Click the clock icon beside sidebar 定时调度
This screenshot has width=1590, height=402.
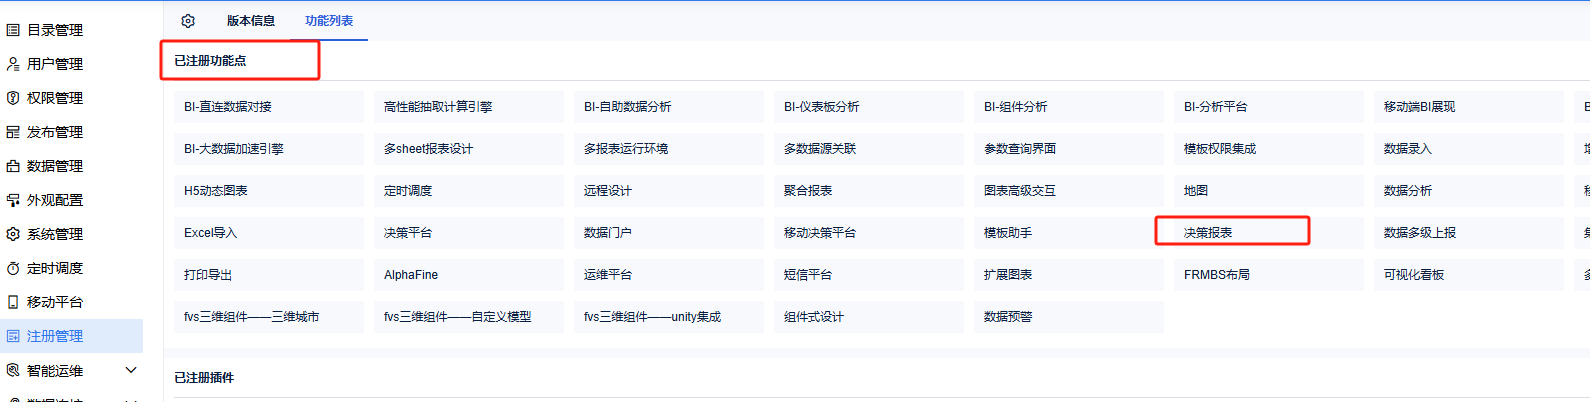click(13, 268)
